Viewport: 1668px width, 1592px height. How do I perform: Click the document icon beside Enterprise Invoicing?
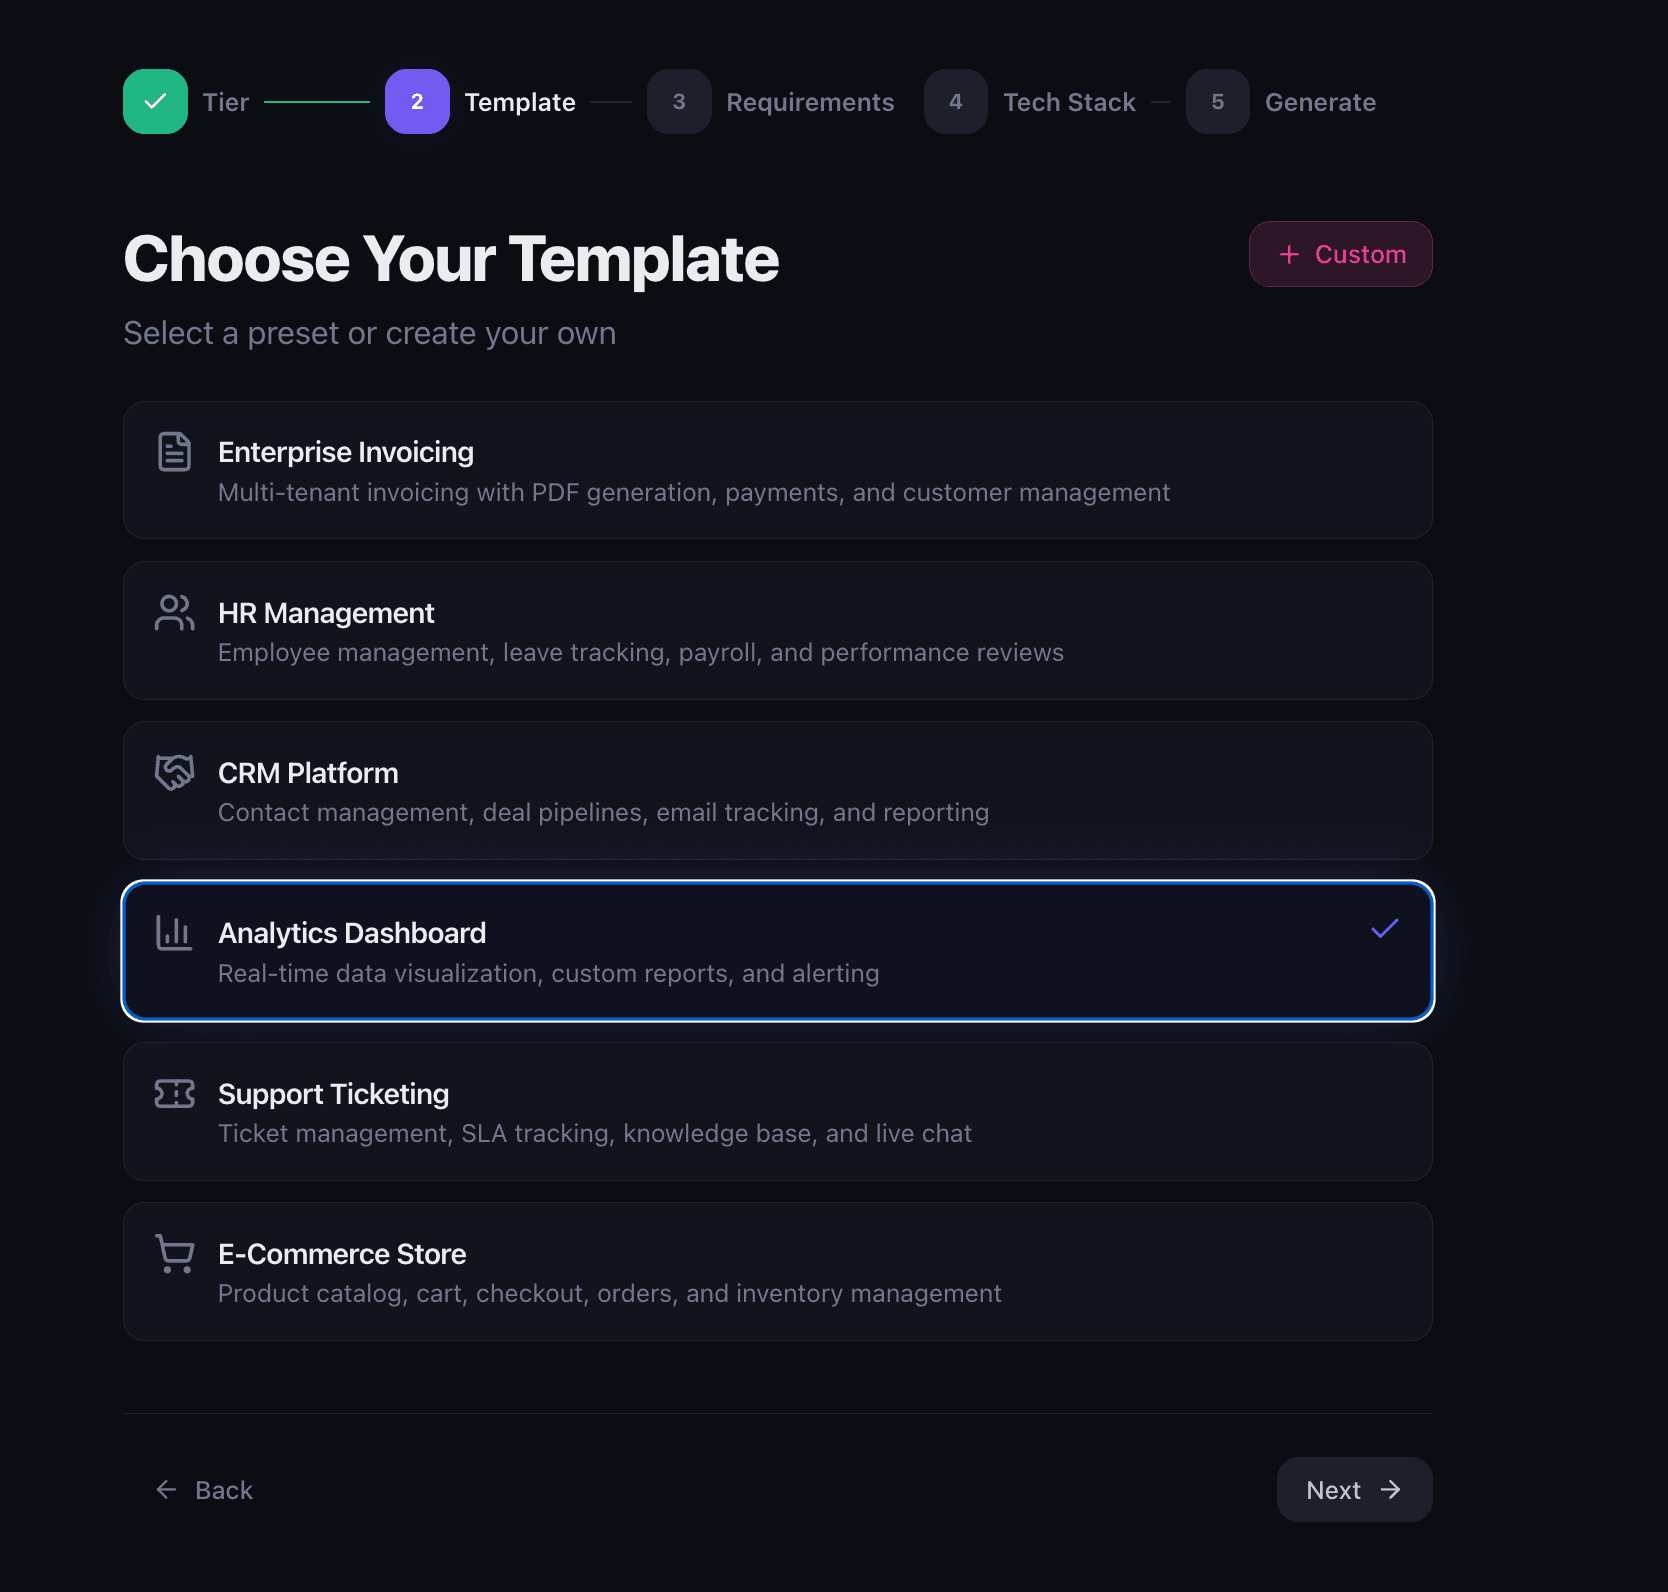(174, 452)
